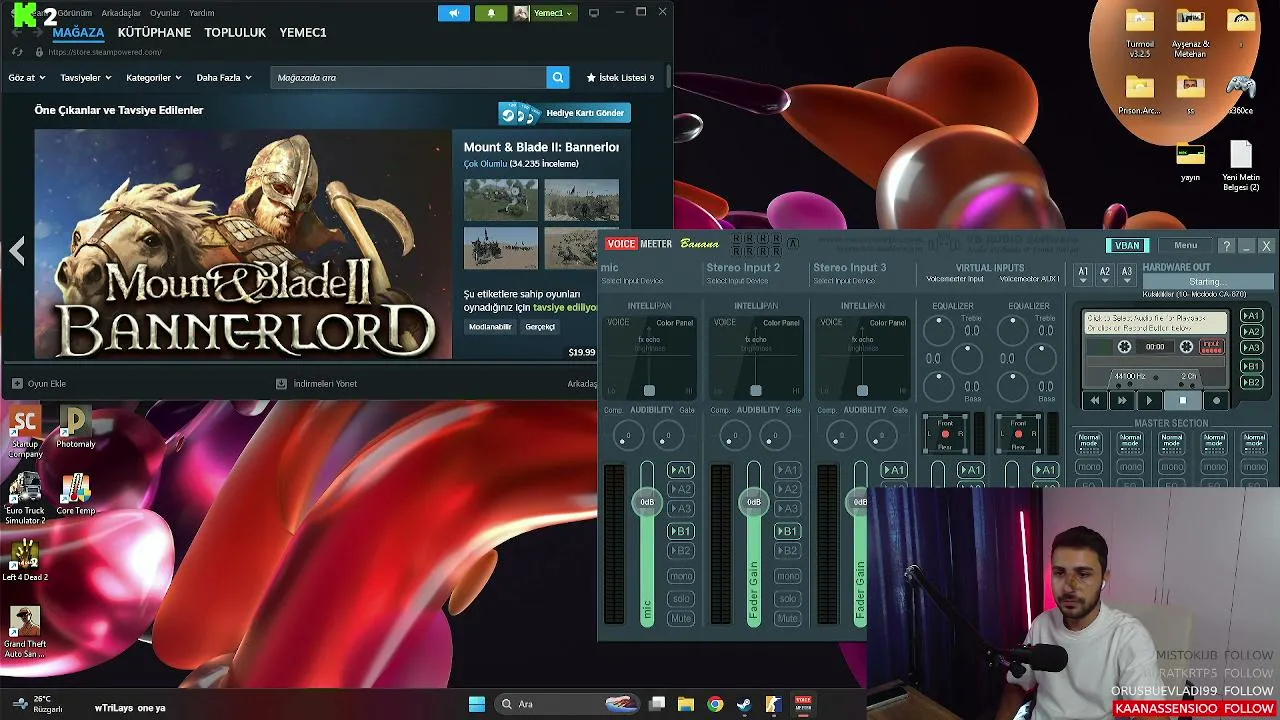This screenshot has height=720, width=1280.
Task: Open Google Chrome from the taskbar
Action: (715, 704)
